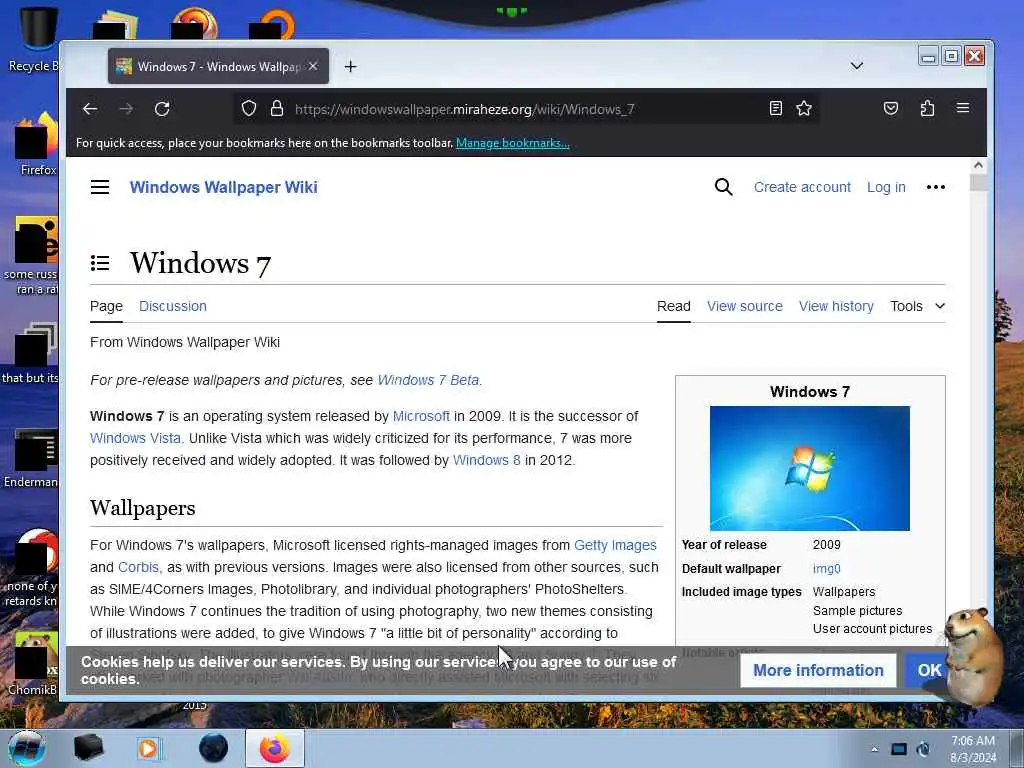
Task: Open the Microsoft article link
Action: [x=421, y=416]
